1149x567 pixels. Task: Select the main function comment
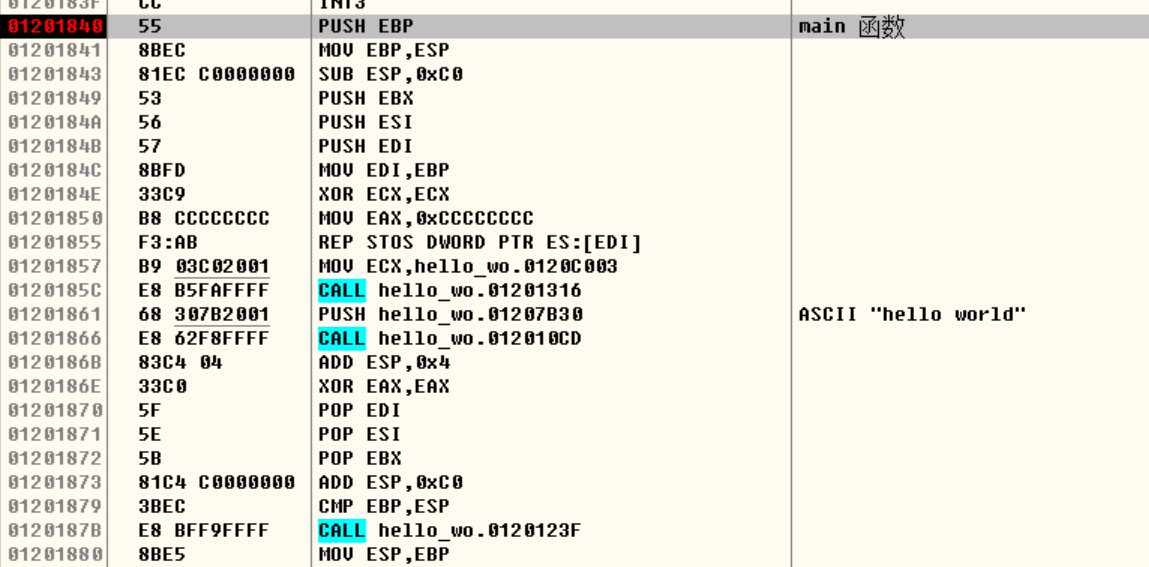coord(851,27)
